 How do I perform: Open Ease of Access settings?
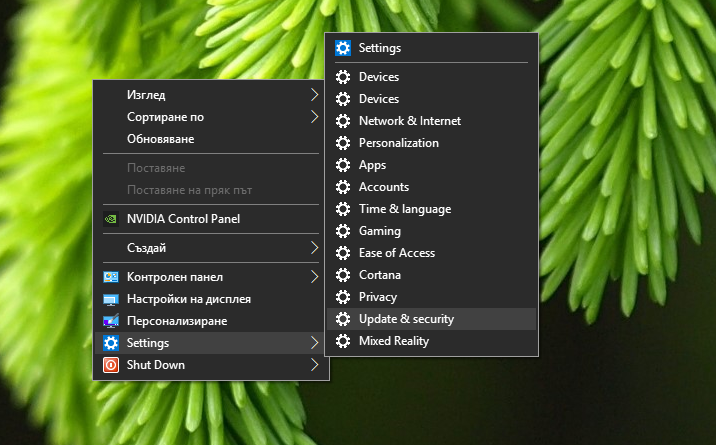432,253
